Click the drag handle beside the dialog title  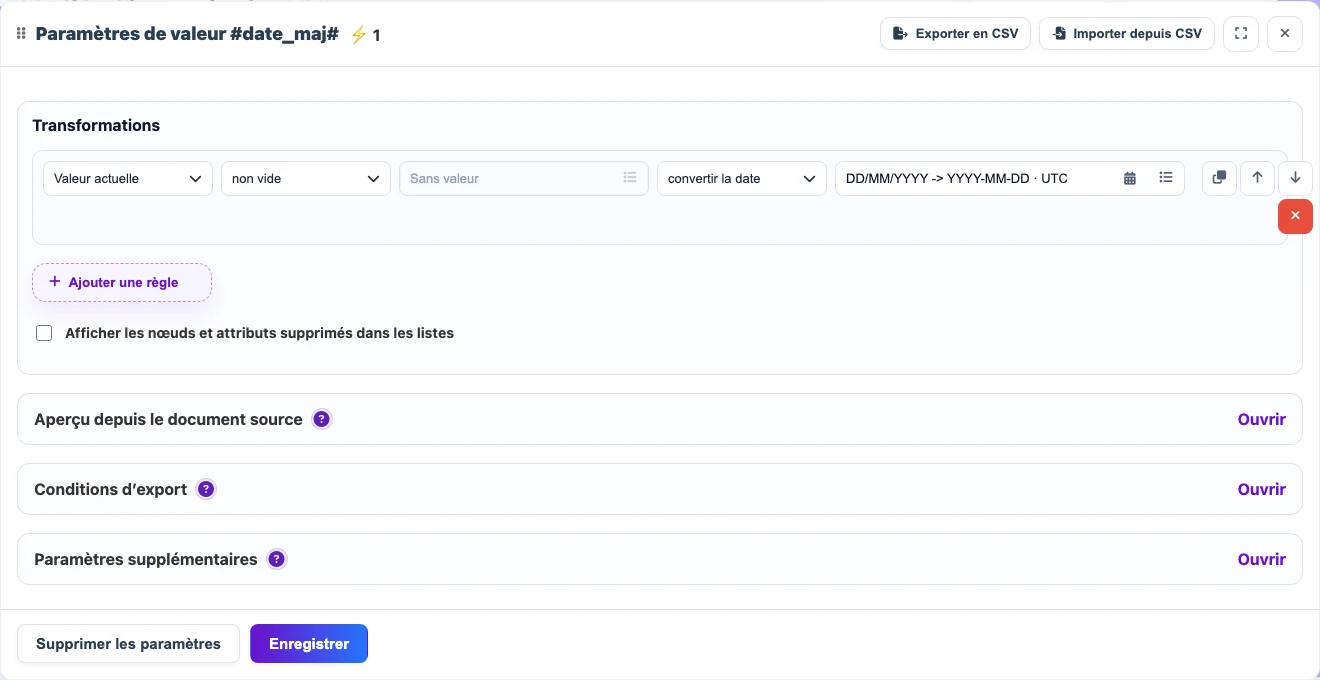(x=21, y=34)
